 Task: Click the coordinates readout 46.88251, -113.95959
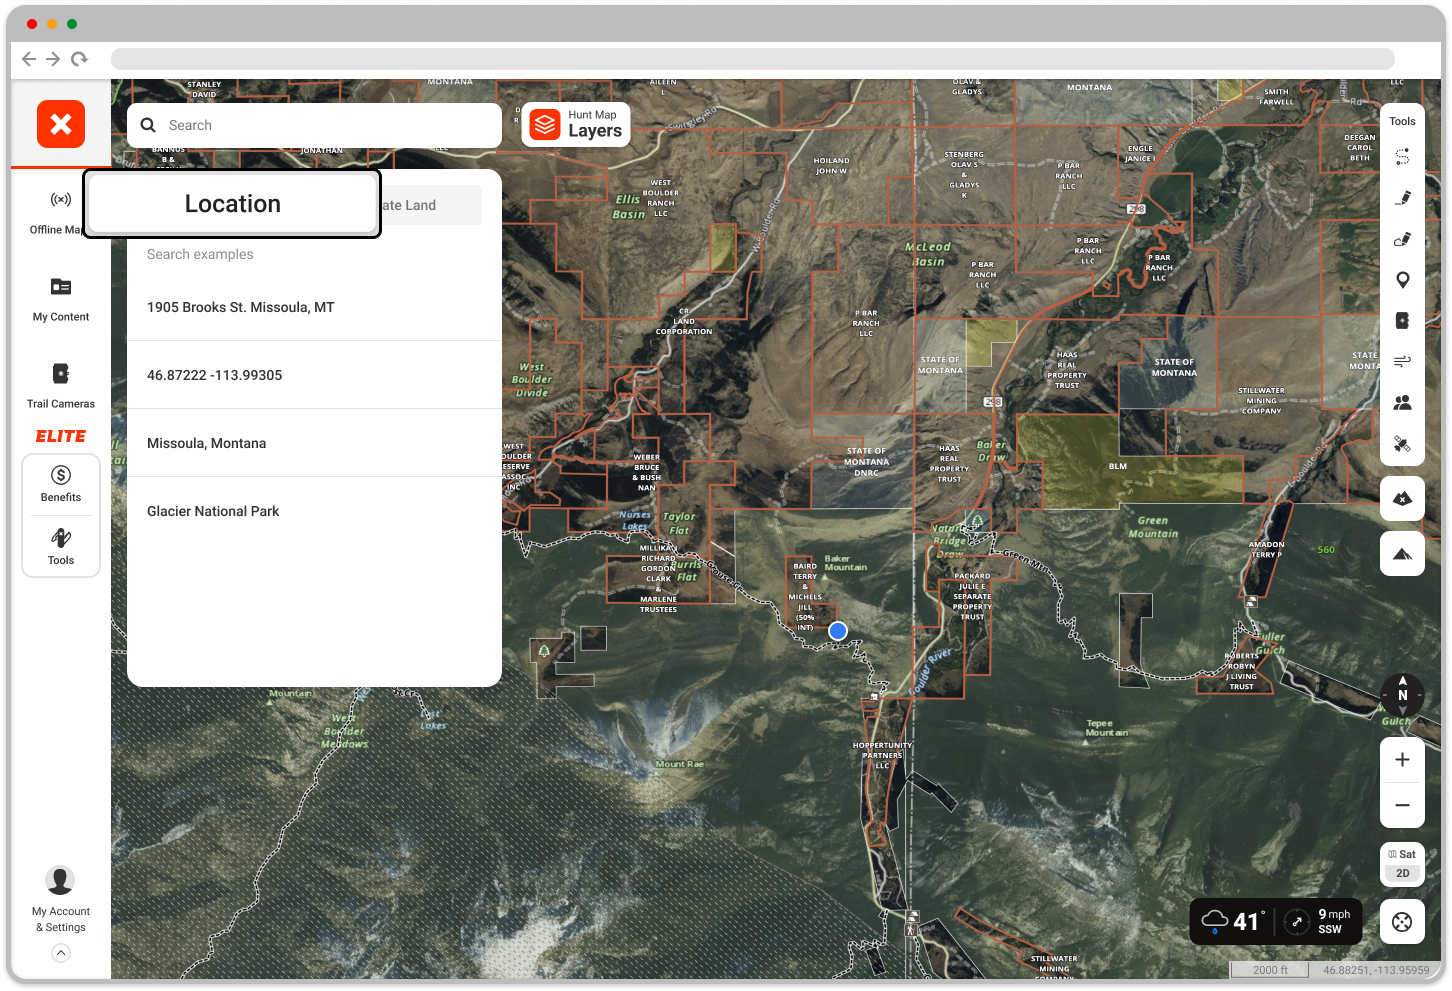pos(1376,970)
